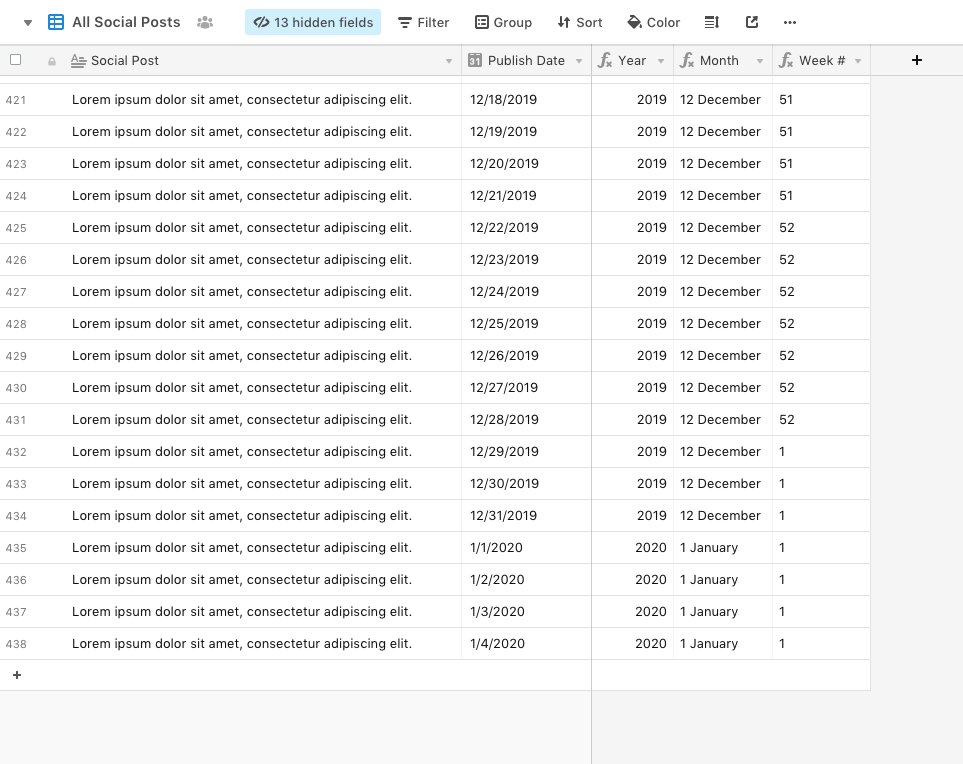Screen dimensions: 963x764
Task: Select the Week # cell for row 422
Action: [821, 131]
